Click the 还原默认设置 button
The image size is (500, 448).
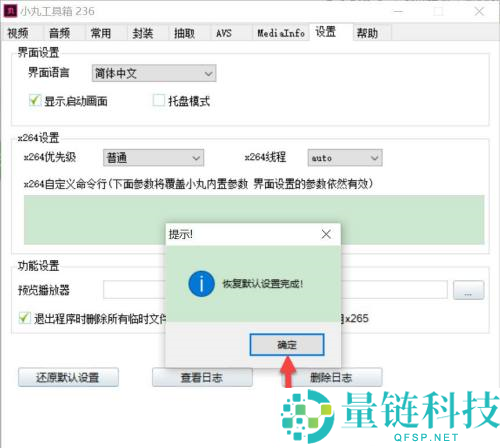click(68, 377)
